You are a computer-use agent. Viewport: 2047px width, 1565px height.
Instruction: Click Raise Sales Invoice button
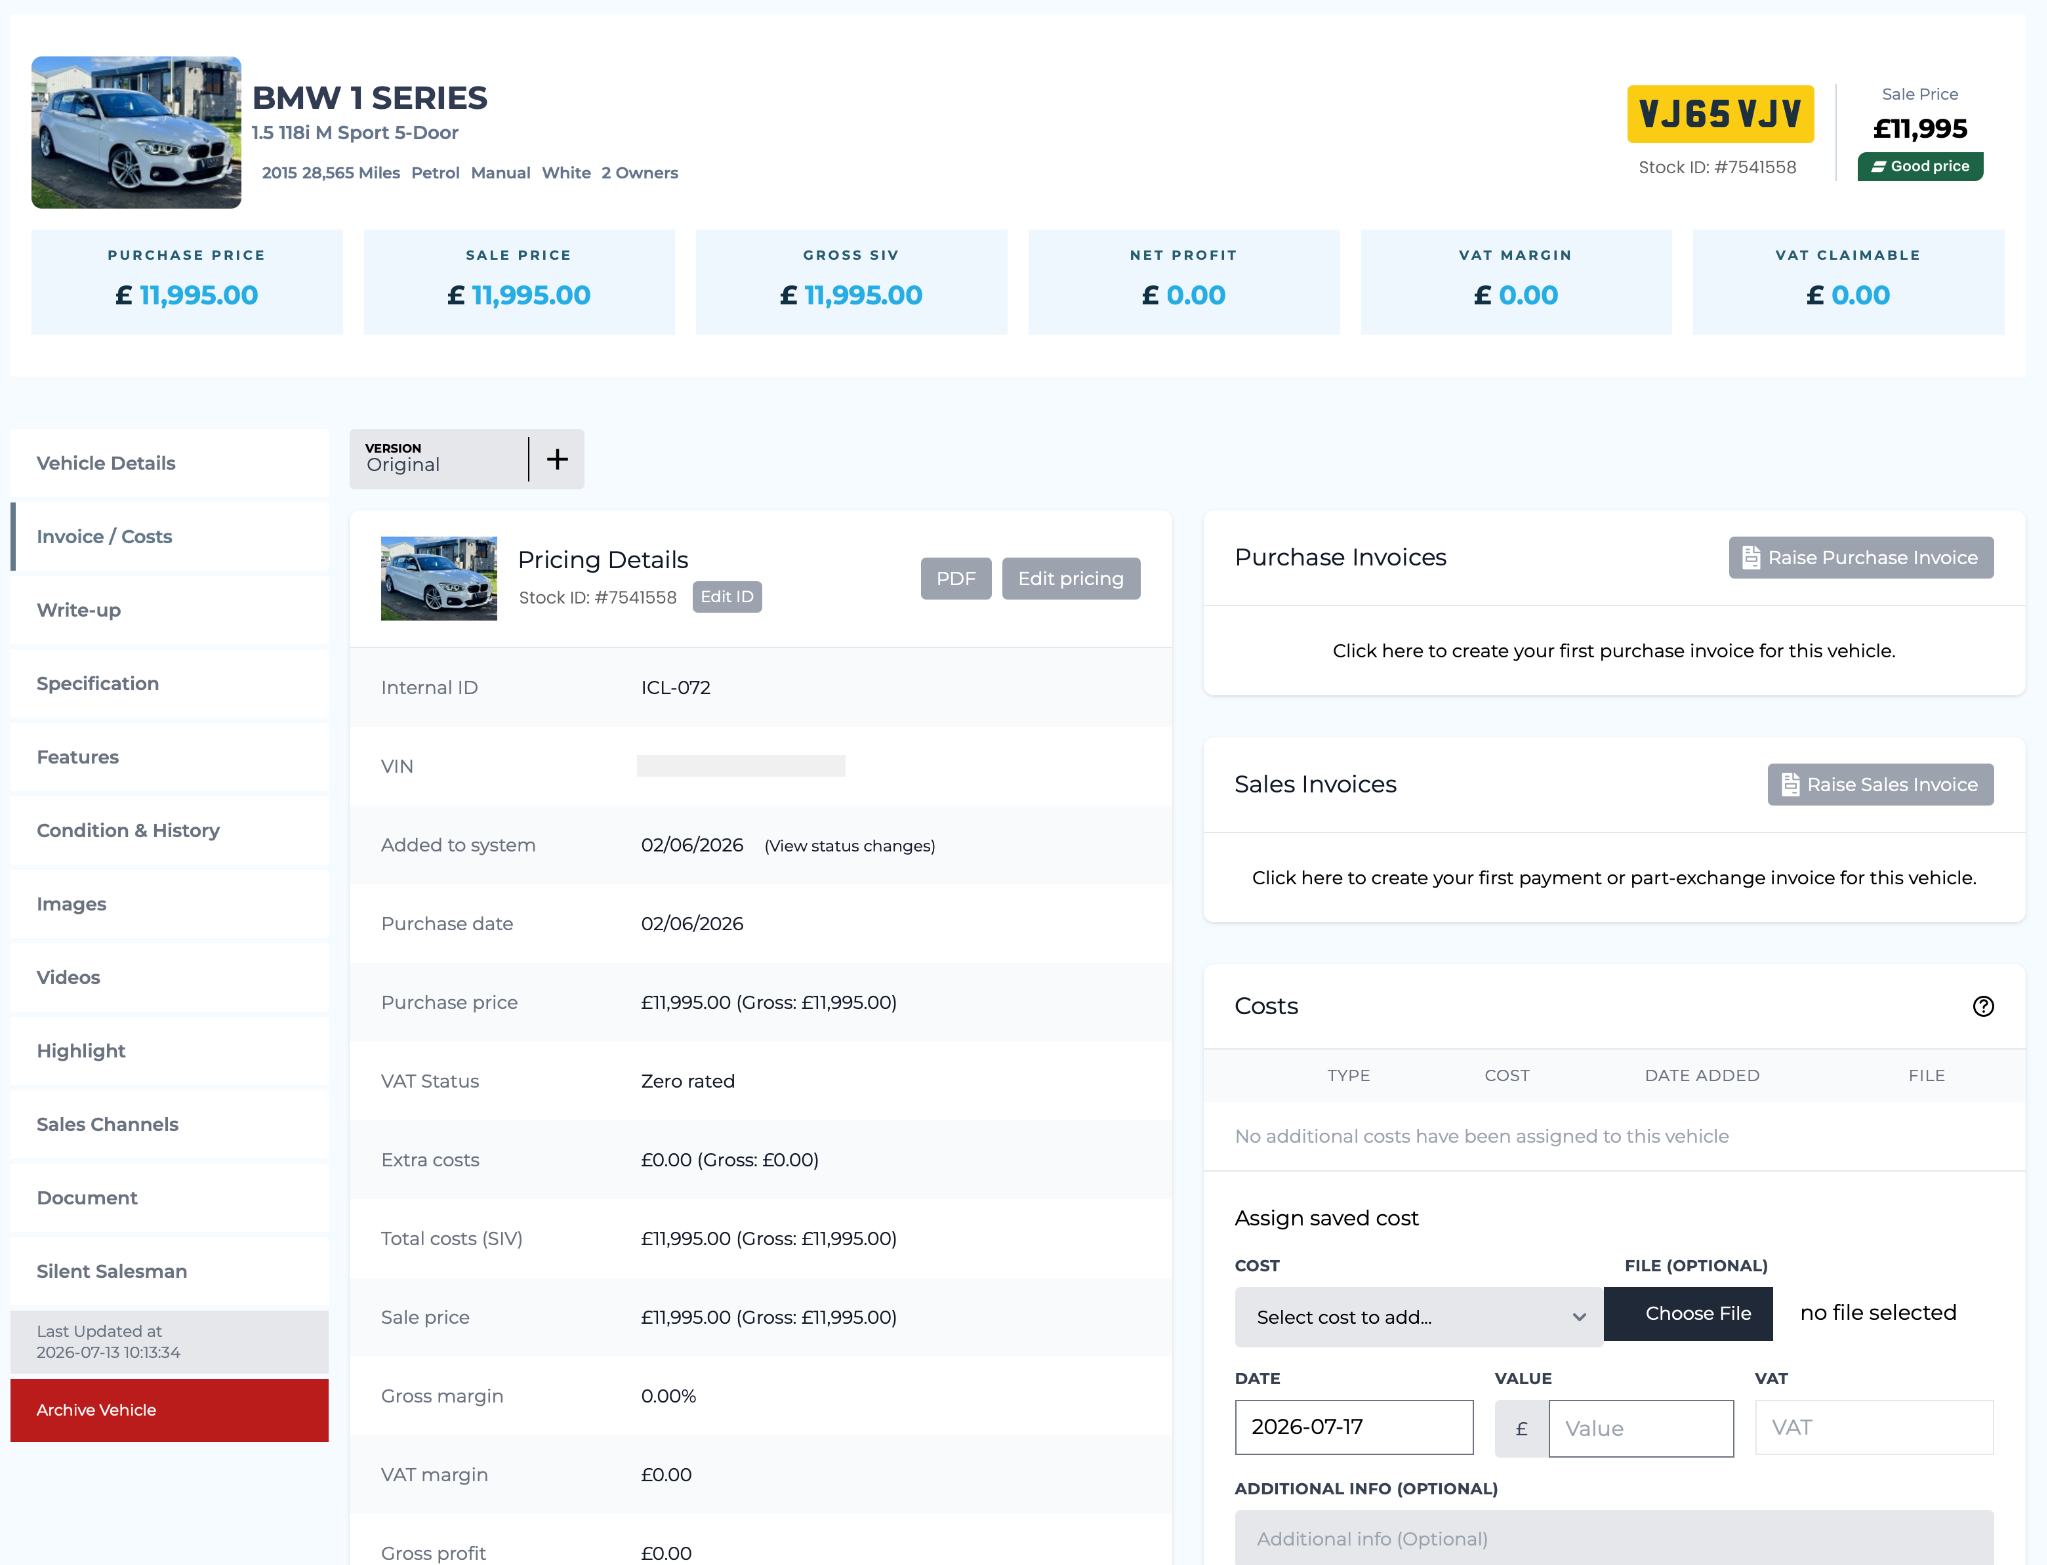[x=1880, y=785]
